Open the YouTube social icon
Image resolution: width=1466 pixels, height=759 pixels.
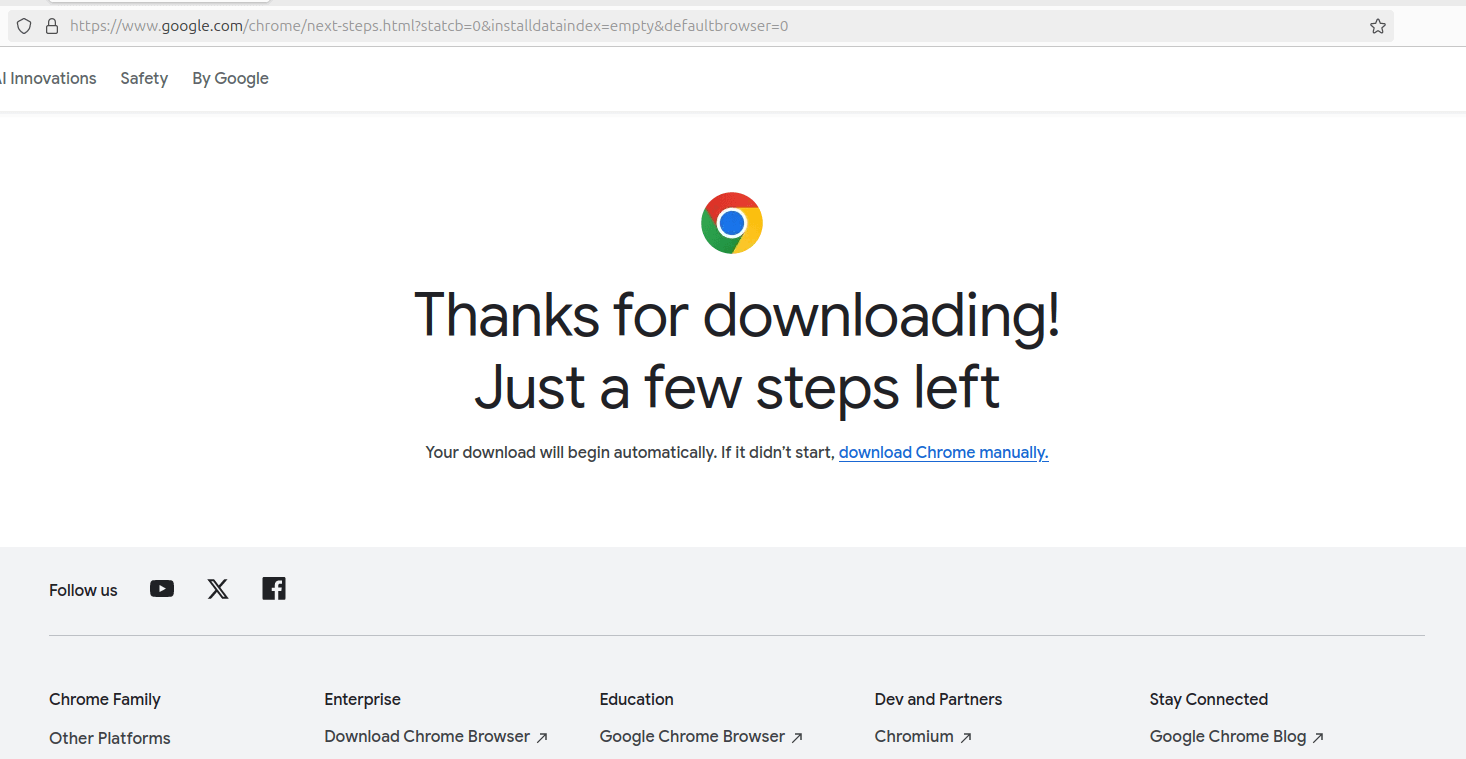click(x=162, y=589)
